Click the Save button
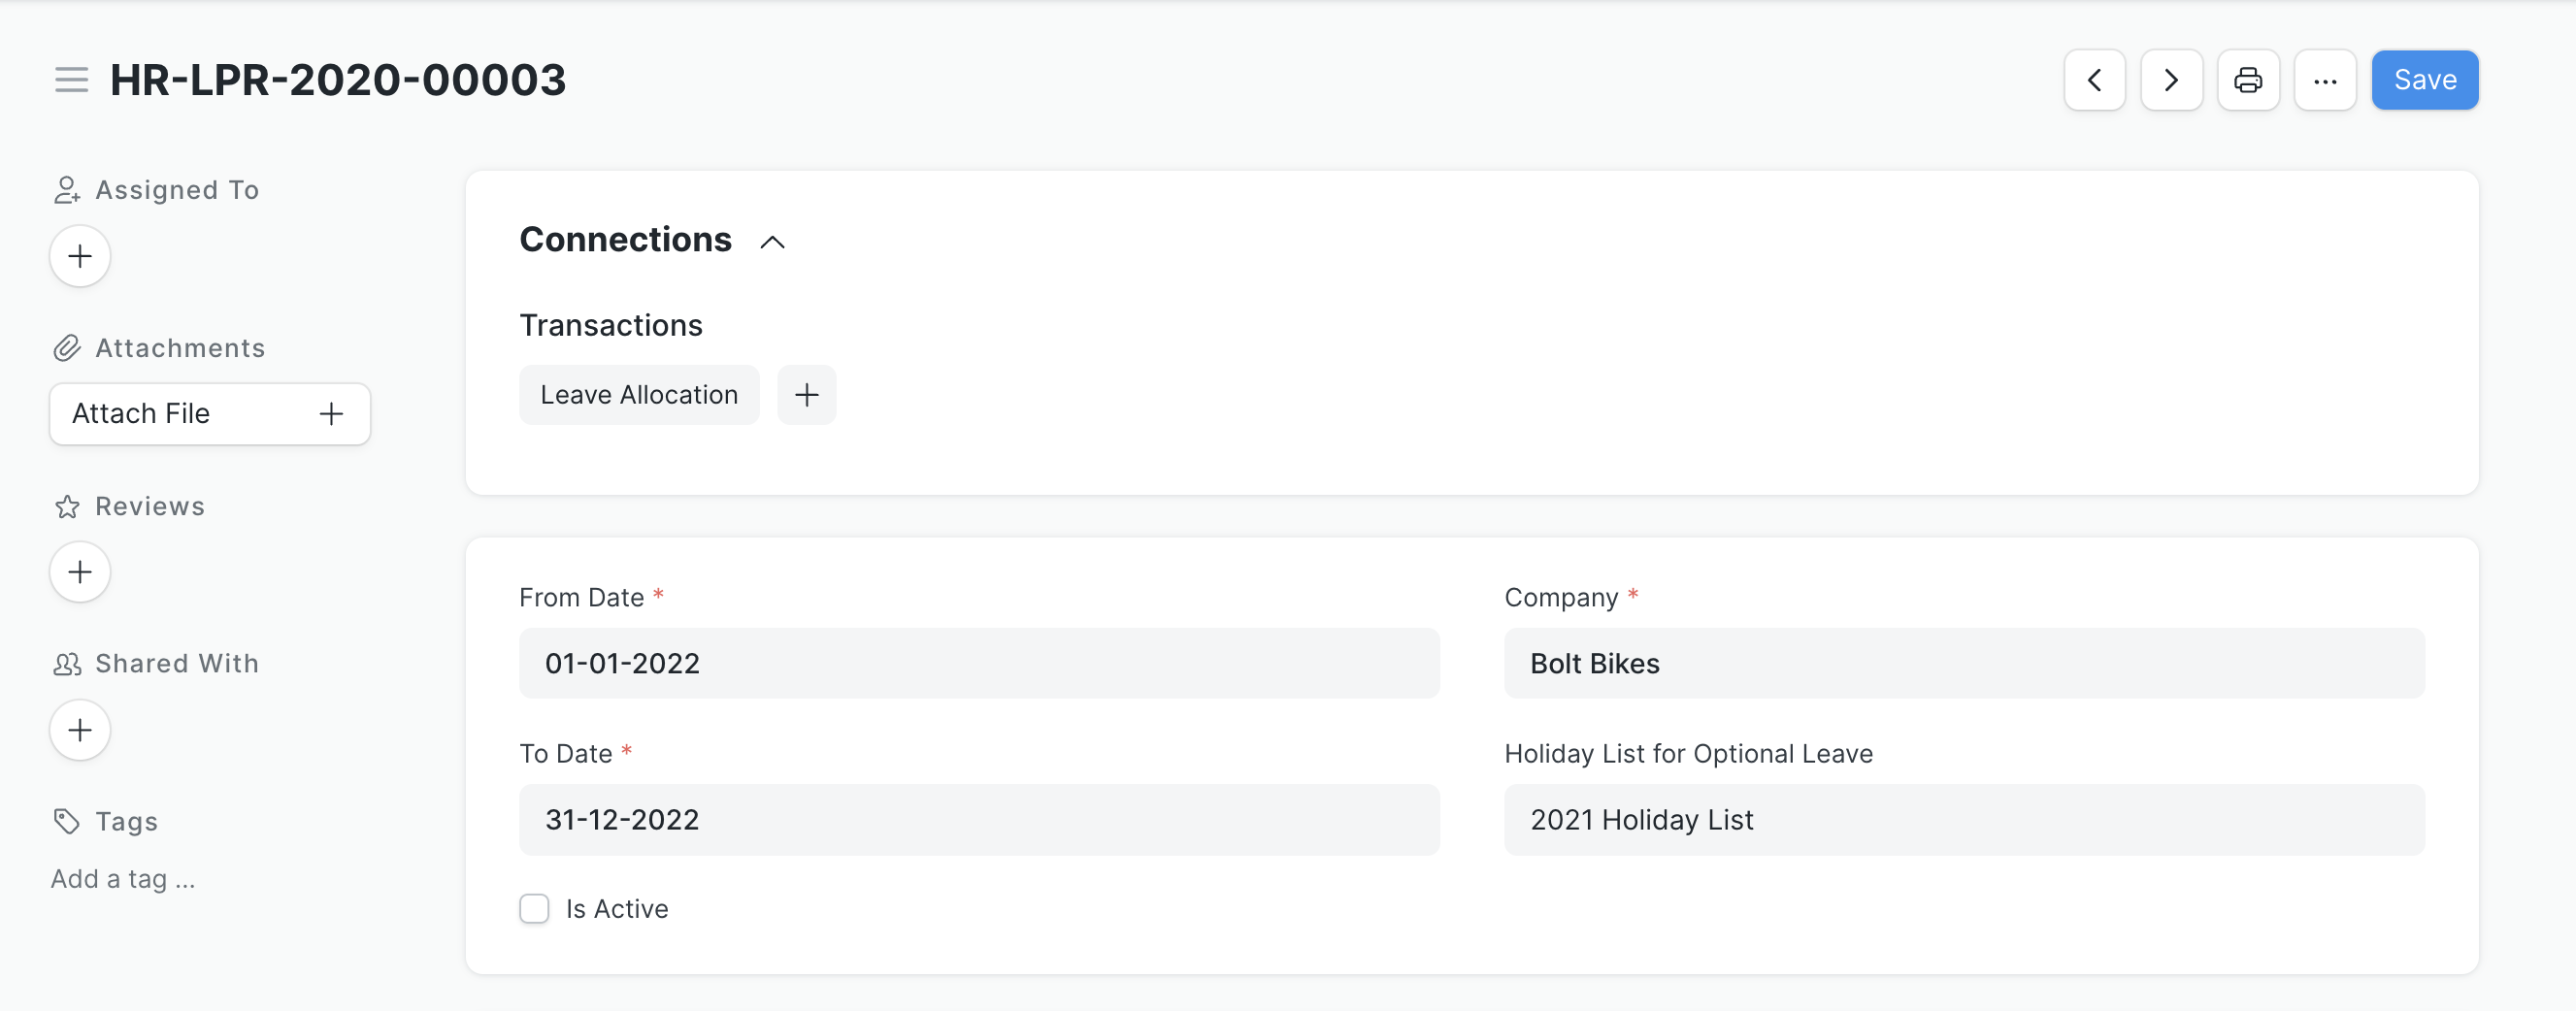Image resolution: width=2576 pixels, height=1011 pixels. coord(2424,80)
